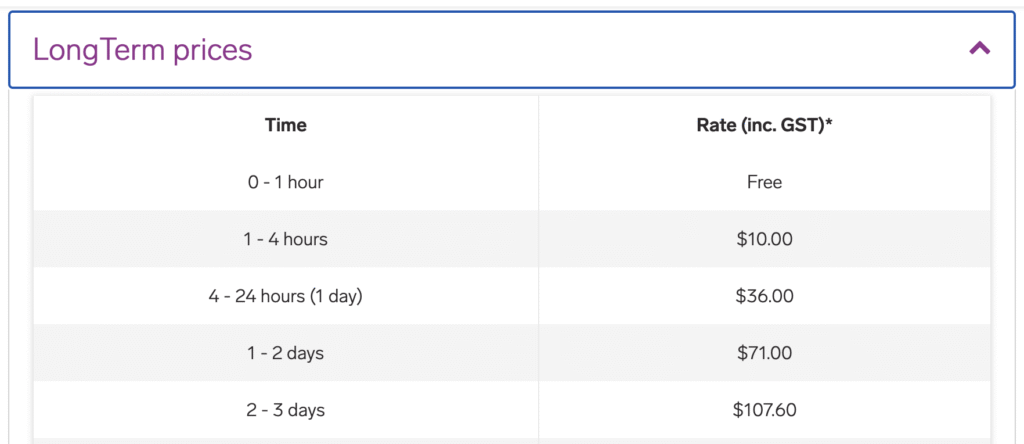This screenshot has width=1024, height=444.
Task: Click the $71.00 rate value
Action: click(x=764, y=353)
